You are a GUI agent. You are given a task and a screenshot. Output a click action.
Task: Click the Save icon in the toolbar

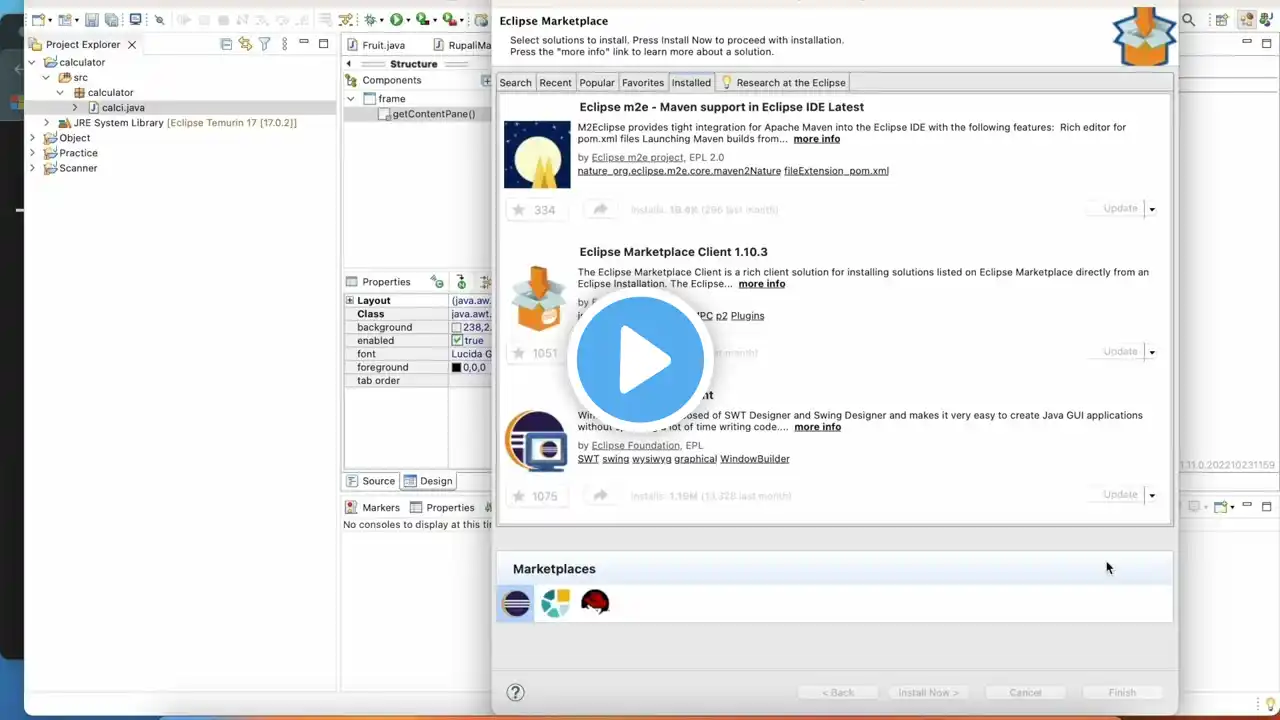[92, 20]
